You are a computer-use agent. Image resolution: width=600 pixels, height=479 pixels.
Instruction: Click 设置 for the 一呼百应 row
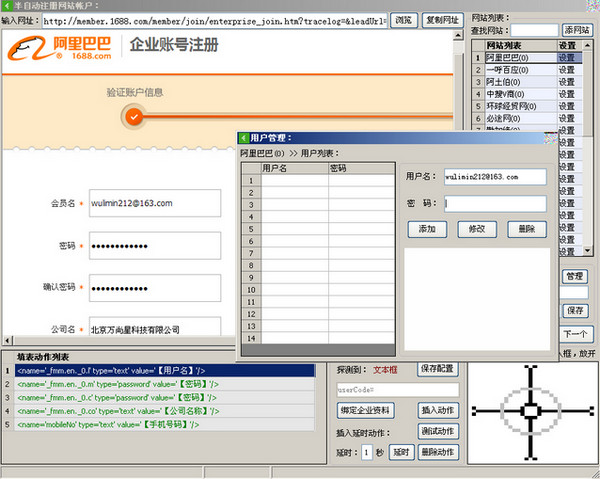click(570, 70)
